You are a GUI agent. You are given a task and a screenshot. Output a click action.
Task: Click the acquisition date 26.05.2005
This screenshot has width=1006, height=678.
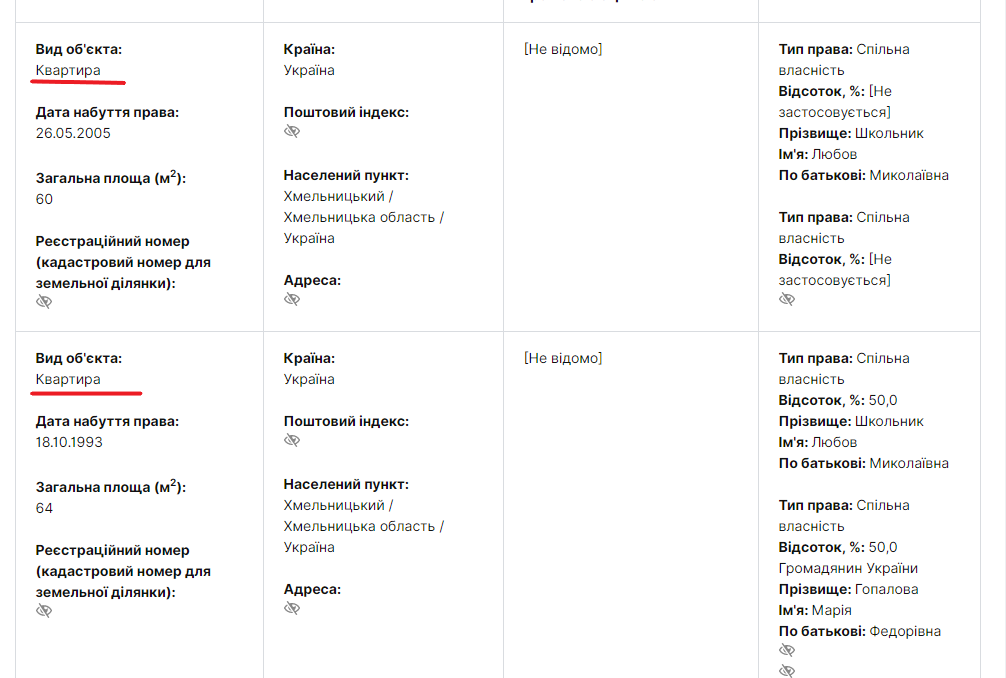[73, 133]
